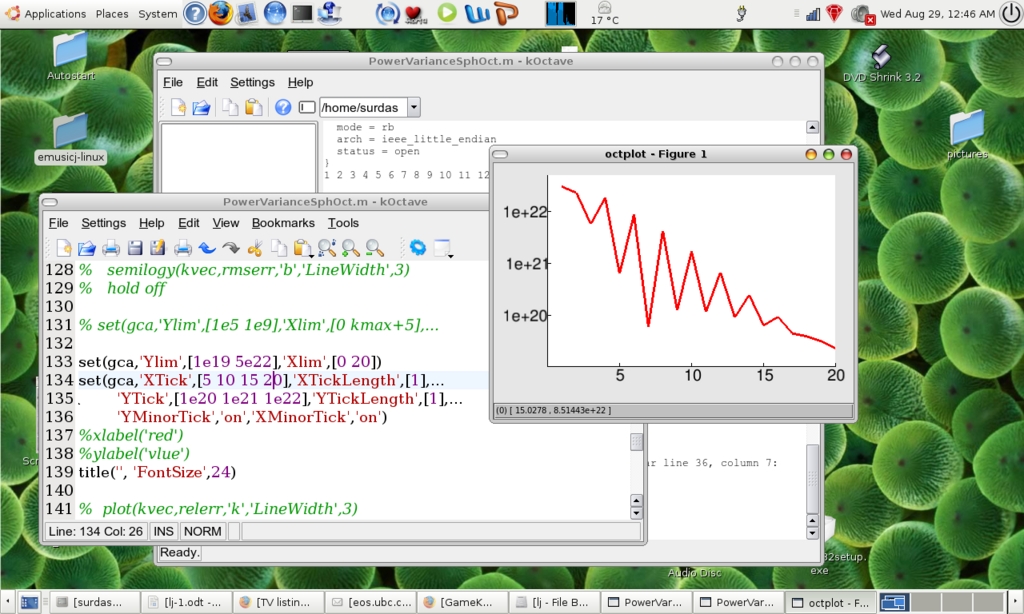The image size is (1024, 614).
Task: Click the blue question mark Help icon
Action: 283,107
